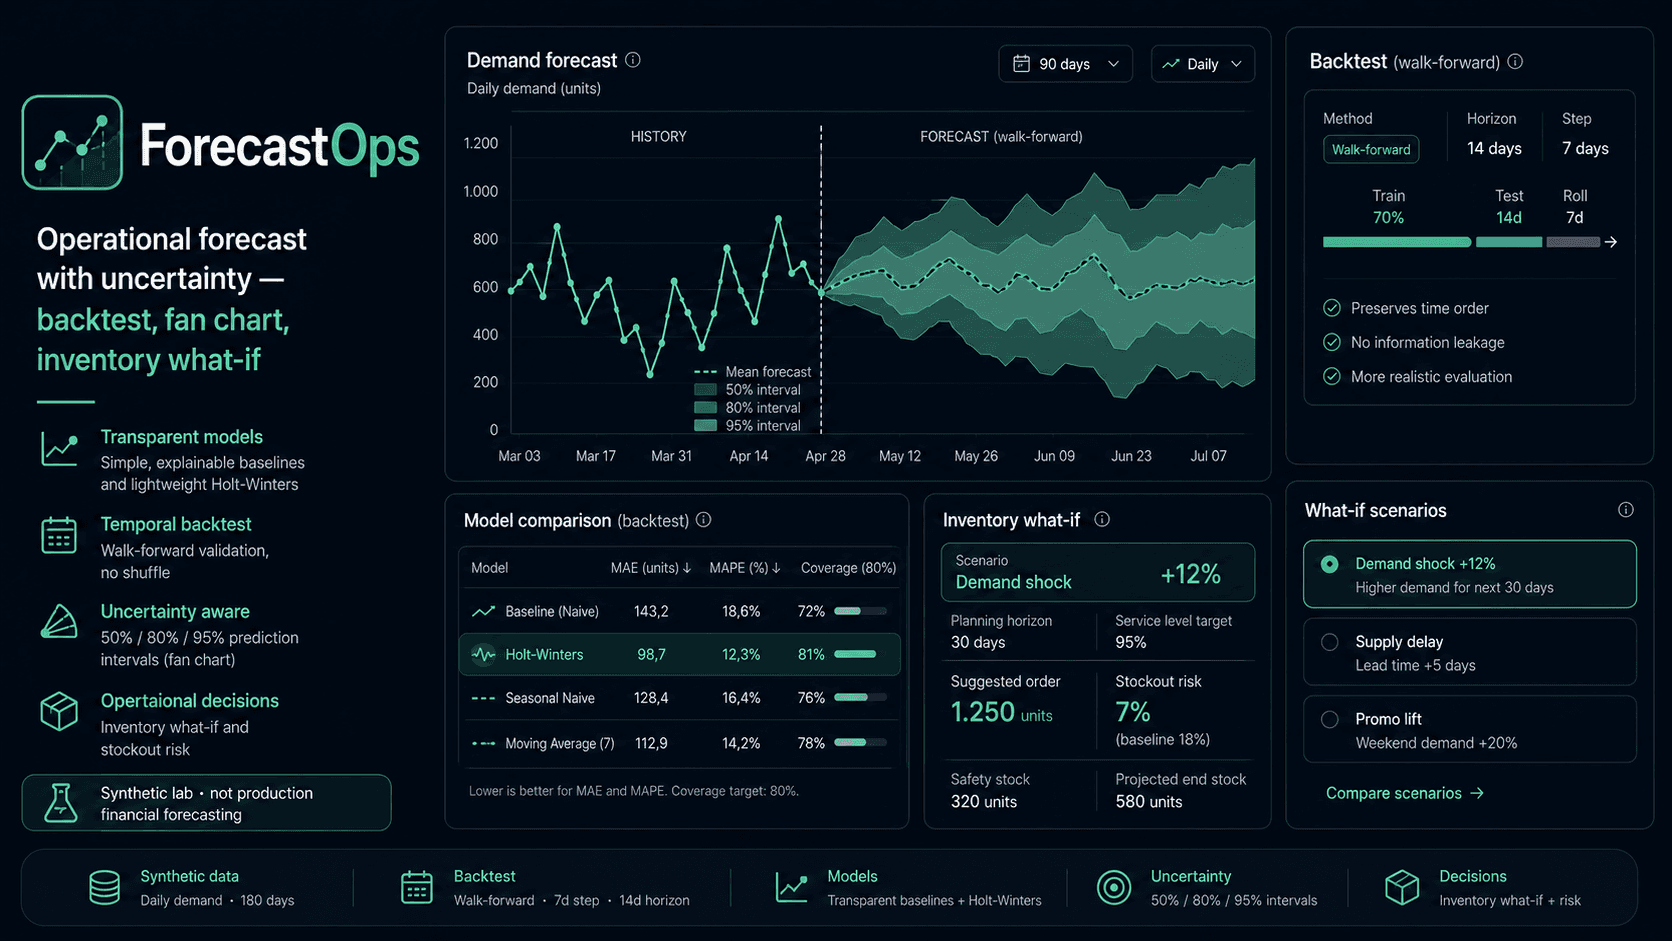Click the Moving Average (7) row icon
1672x941 pixels.
pyautogui.click(x=483, y=744)
